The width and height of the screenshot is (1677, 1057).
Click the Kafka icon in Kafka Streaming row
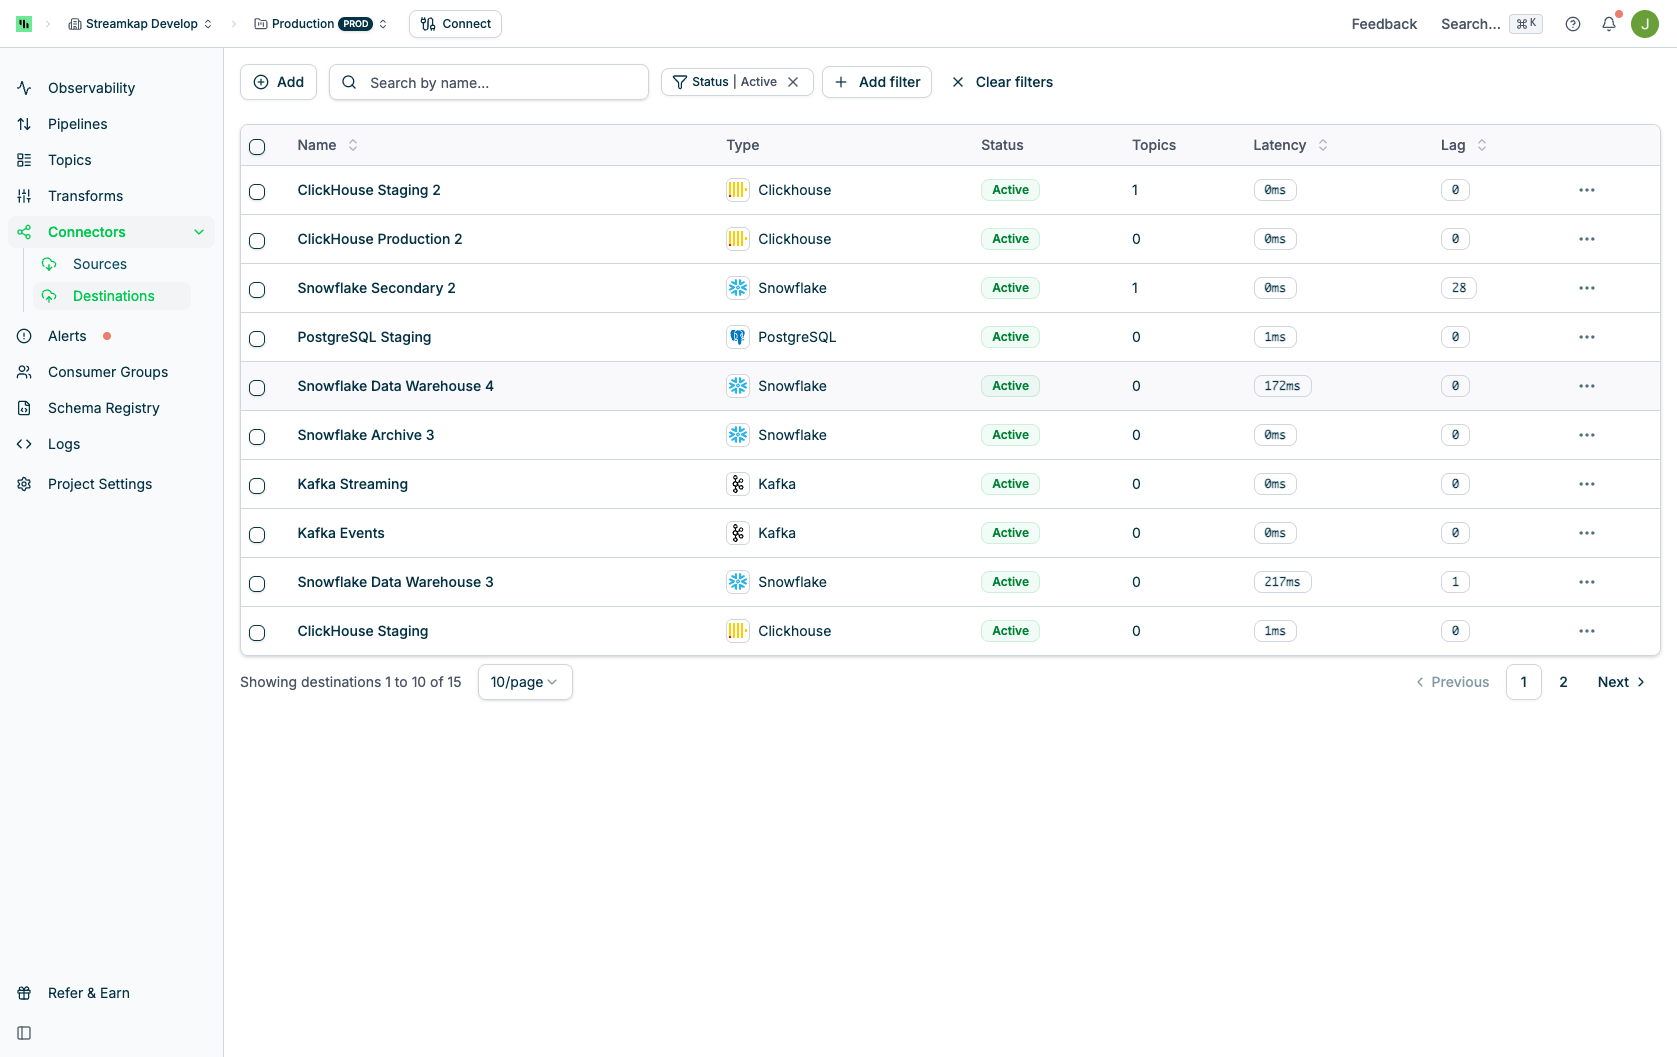tap(738, 484)
